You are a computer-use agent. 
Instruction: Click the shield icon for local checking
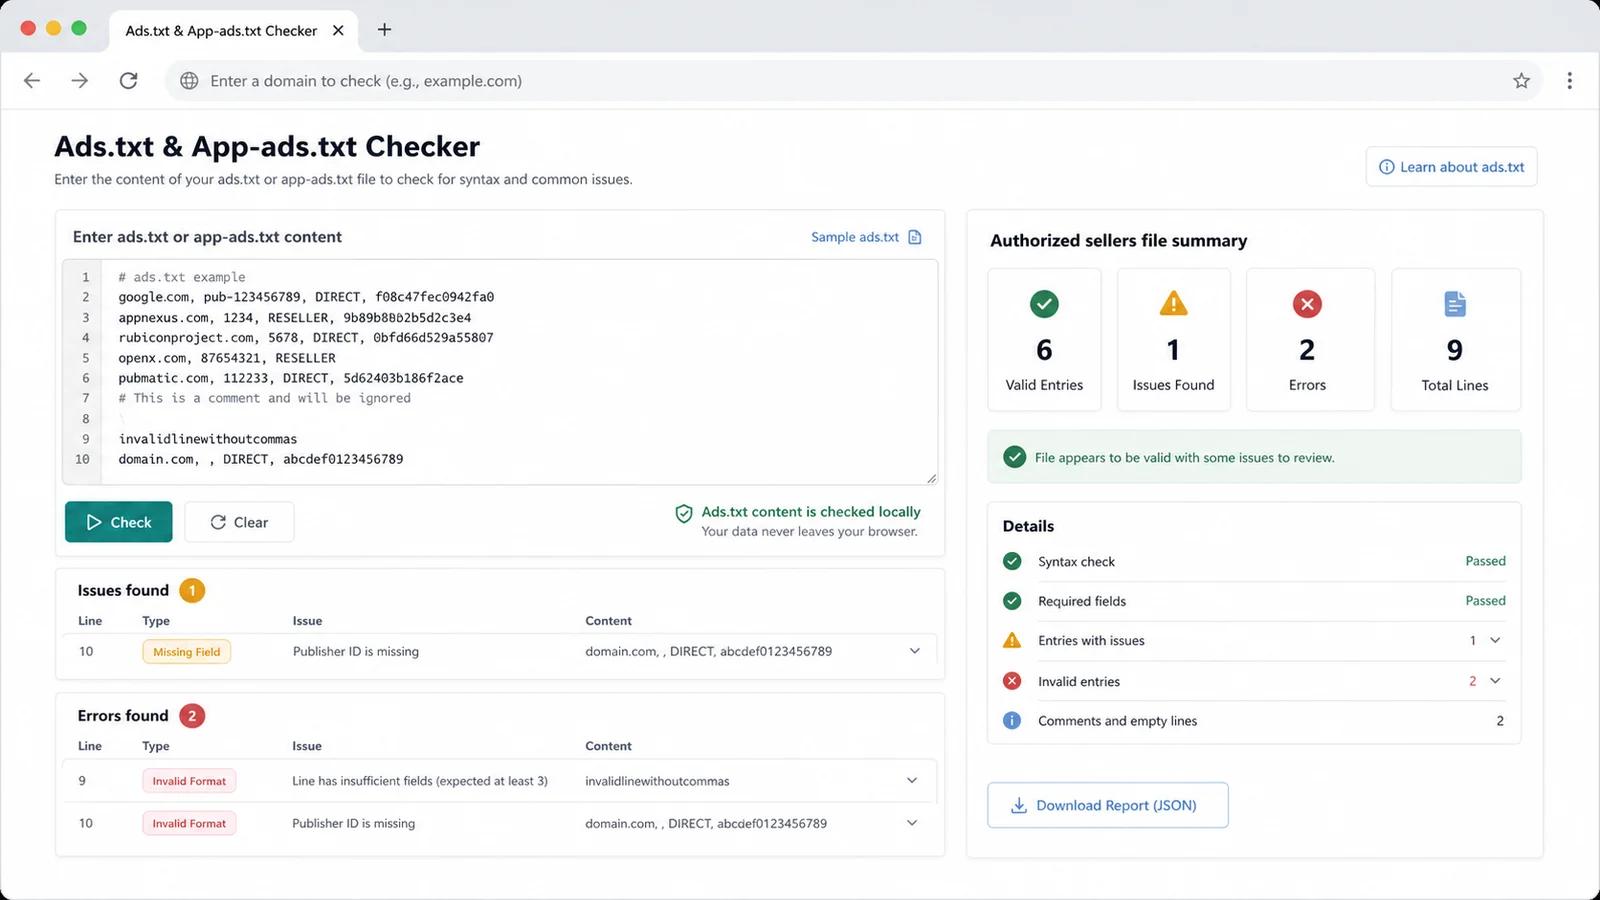684,514
